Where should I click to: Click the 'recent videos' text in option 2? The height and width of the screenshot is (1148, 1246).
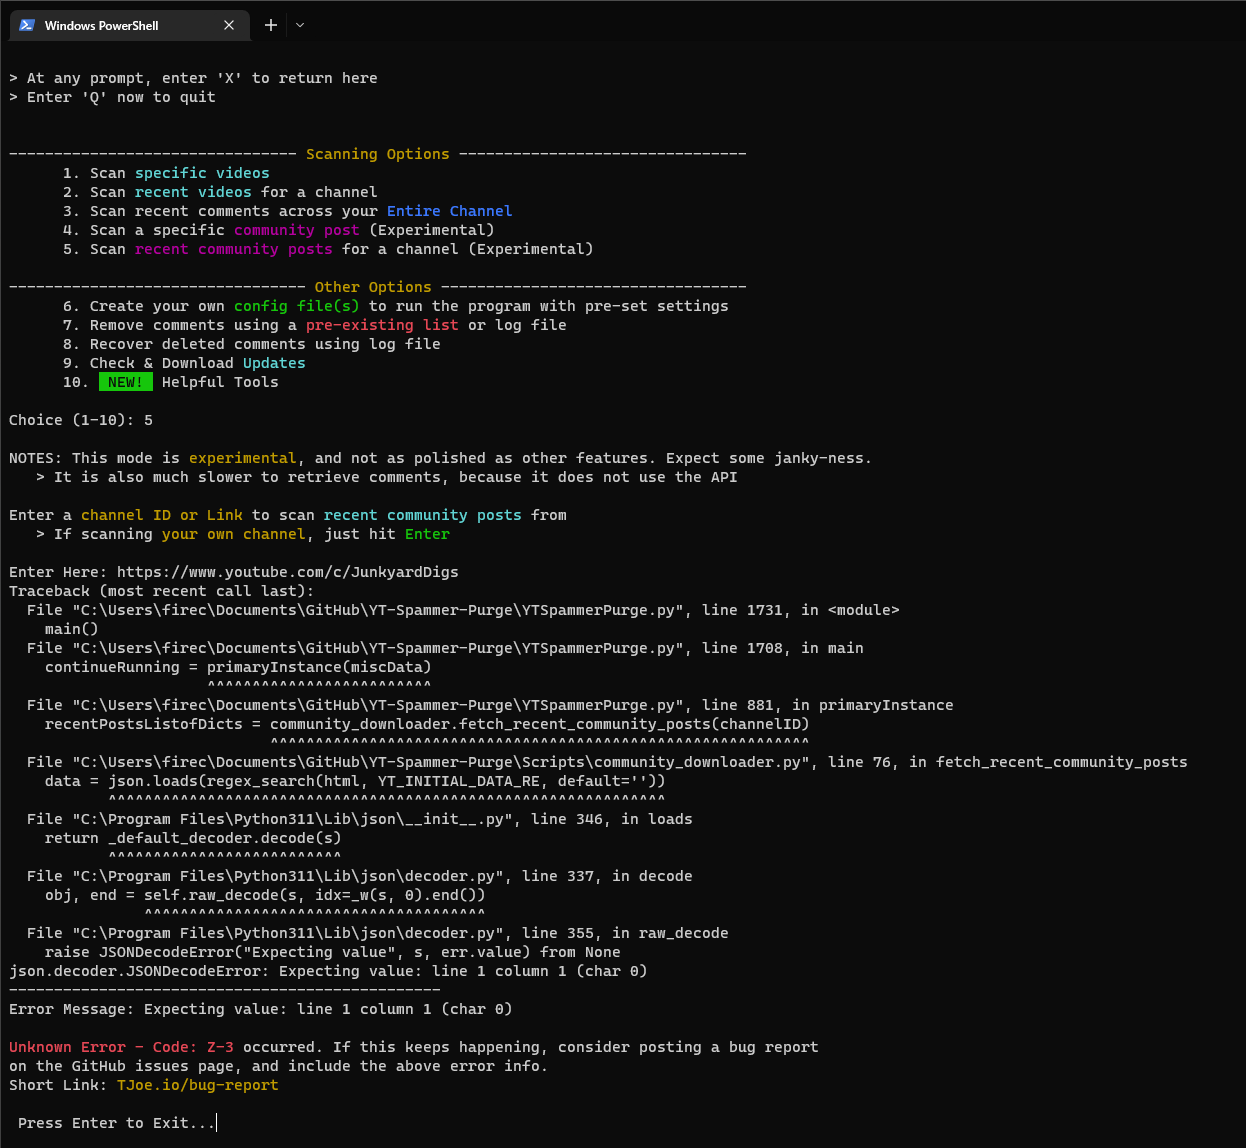click(x=196, y=191)
